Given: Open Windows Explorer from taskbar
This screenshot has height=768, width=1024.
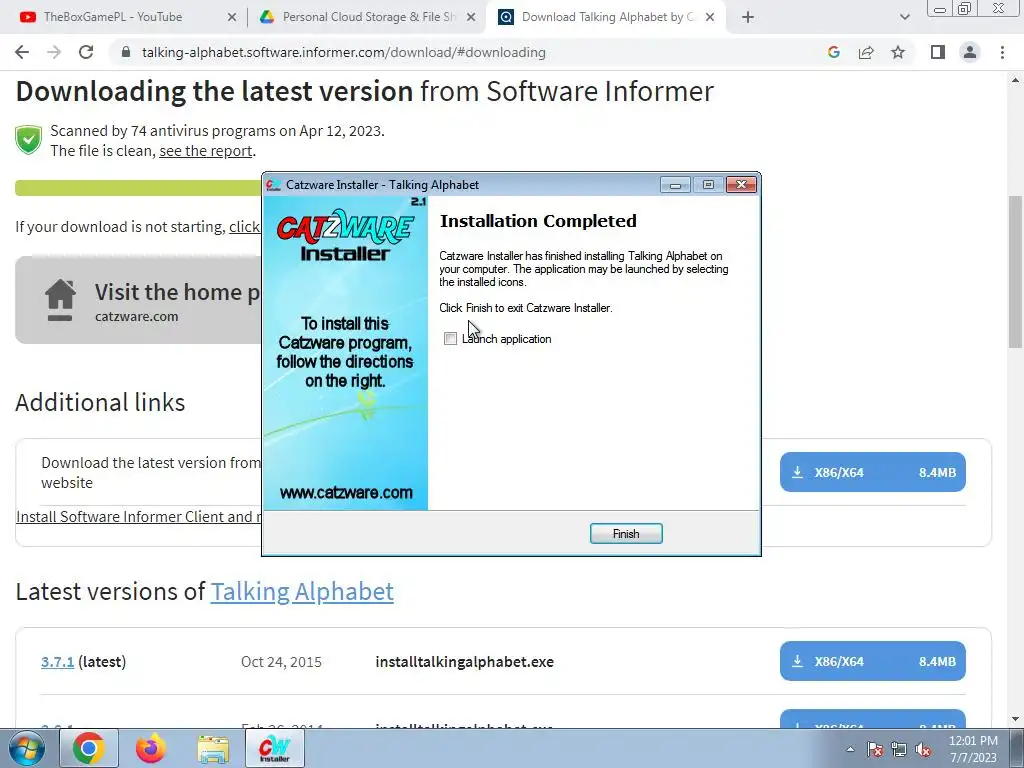Looking at the screenshot, I should tap(213, 748).
